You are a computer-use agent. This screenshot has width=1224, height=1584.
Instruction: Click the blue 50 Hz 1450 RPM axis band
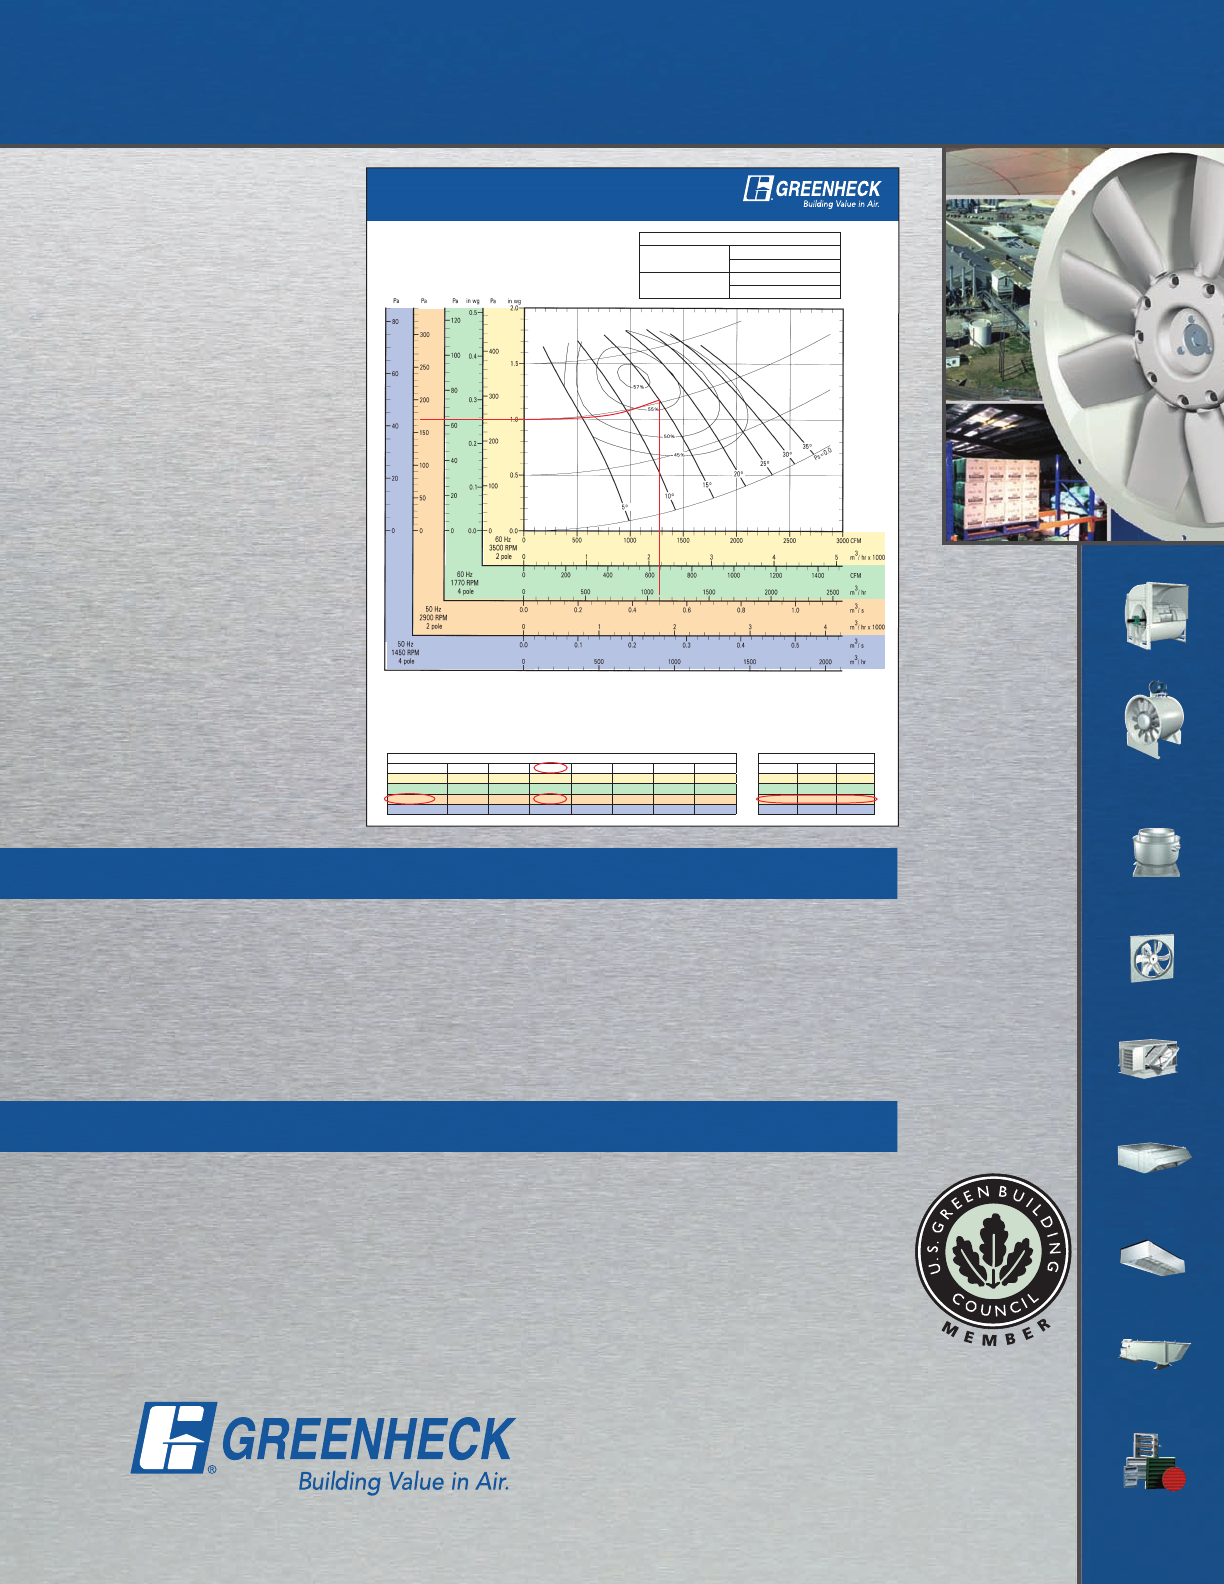pos(636,653)
